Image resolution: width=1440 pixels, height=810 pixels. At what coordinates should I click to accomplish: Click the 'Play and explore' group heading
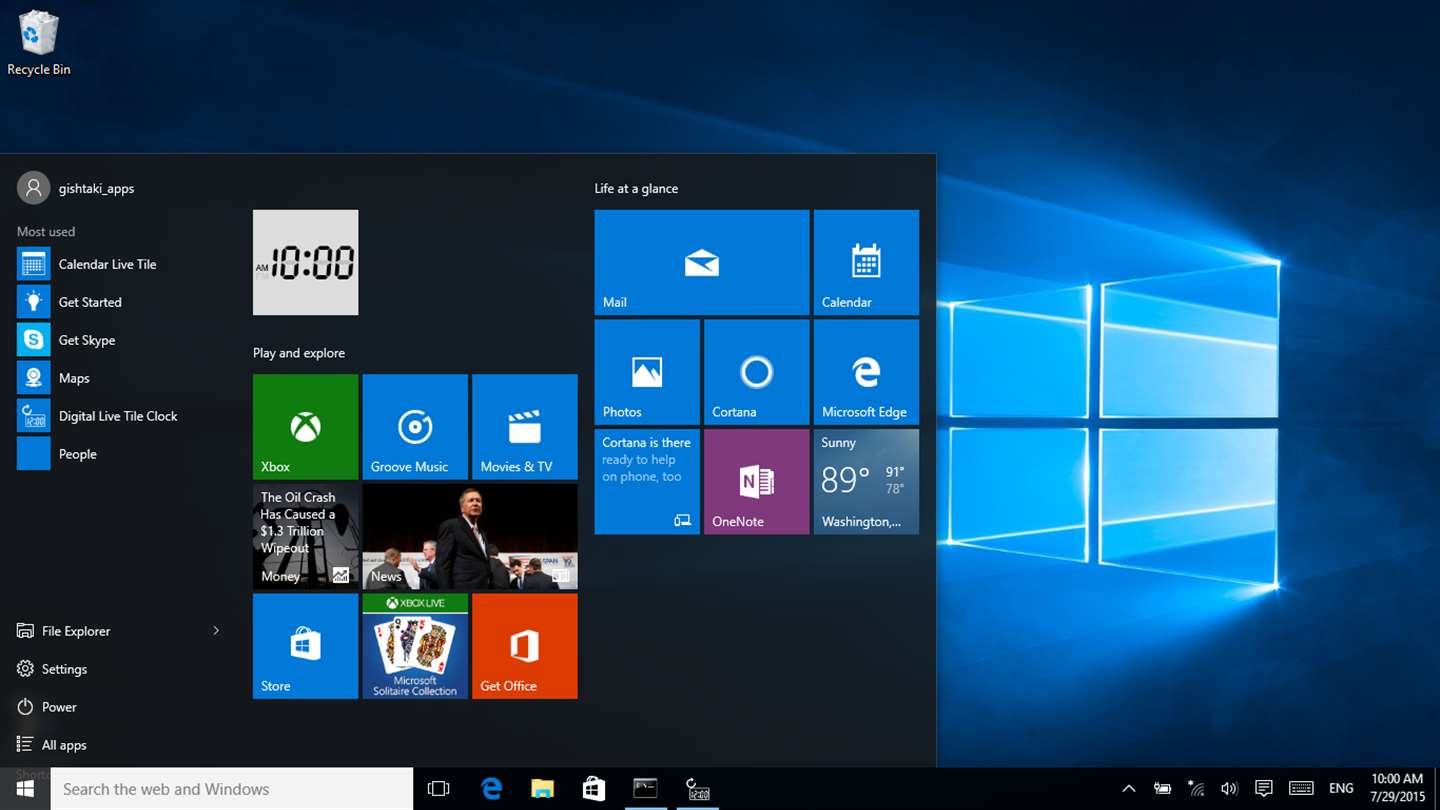(299, 353)
